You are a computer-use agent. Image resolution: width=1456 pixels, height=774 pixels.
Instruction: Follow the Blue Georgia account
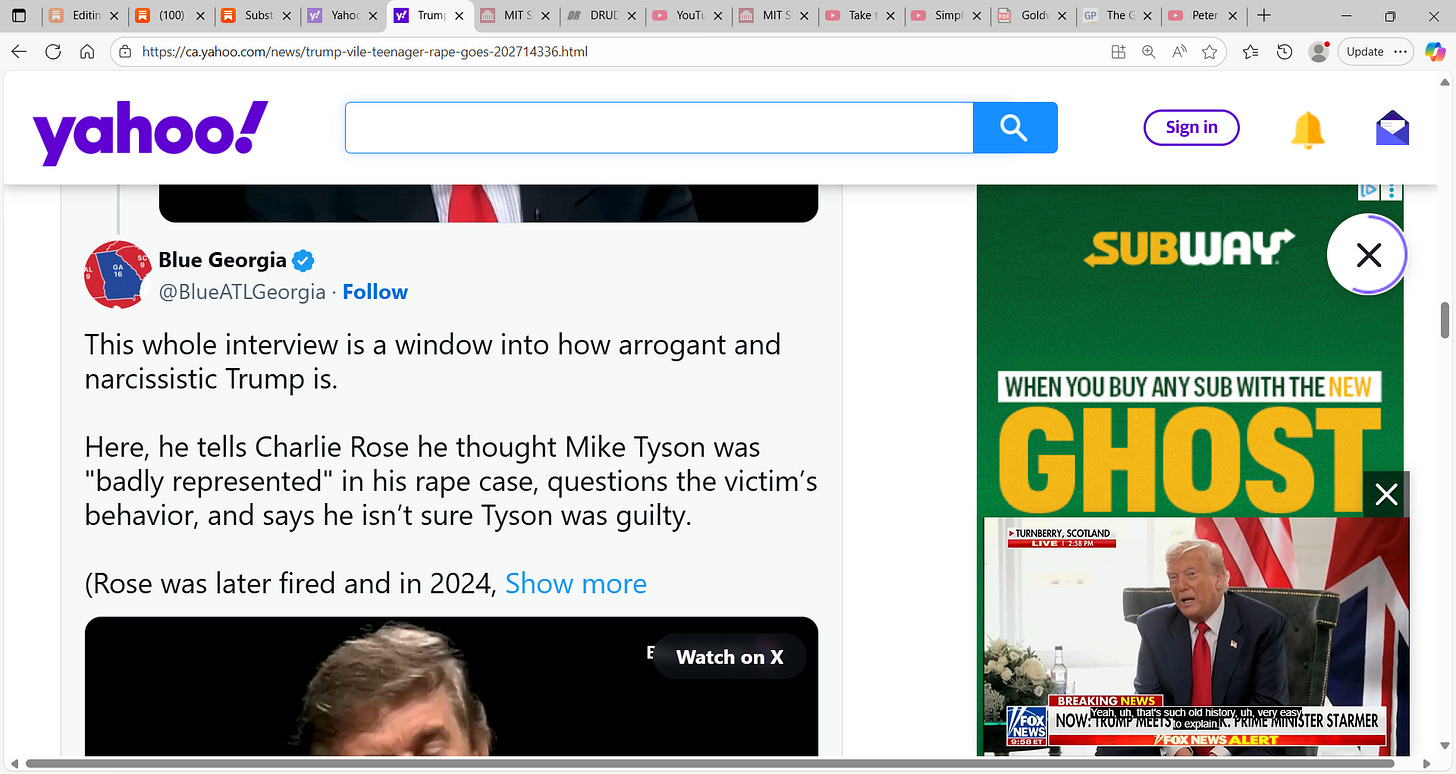tap(375, 292)
